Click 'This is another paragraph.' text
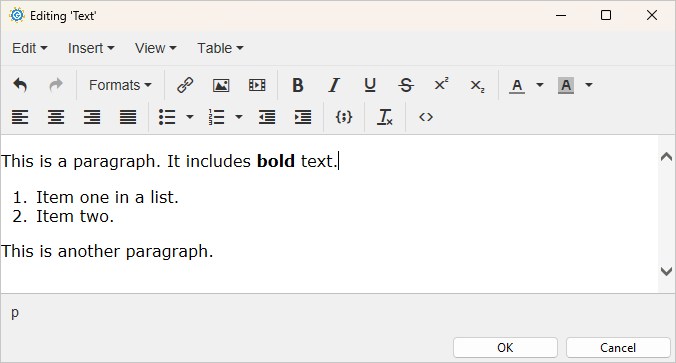676x363 pixels. click(107, 251)
